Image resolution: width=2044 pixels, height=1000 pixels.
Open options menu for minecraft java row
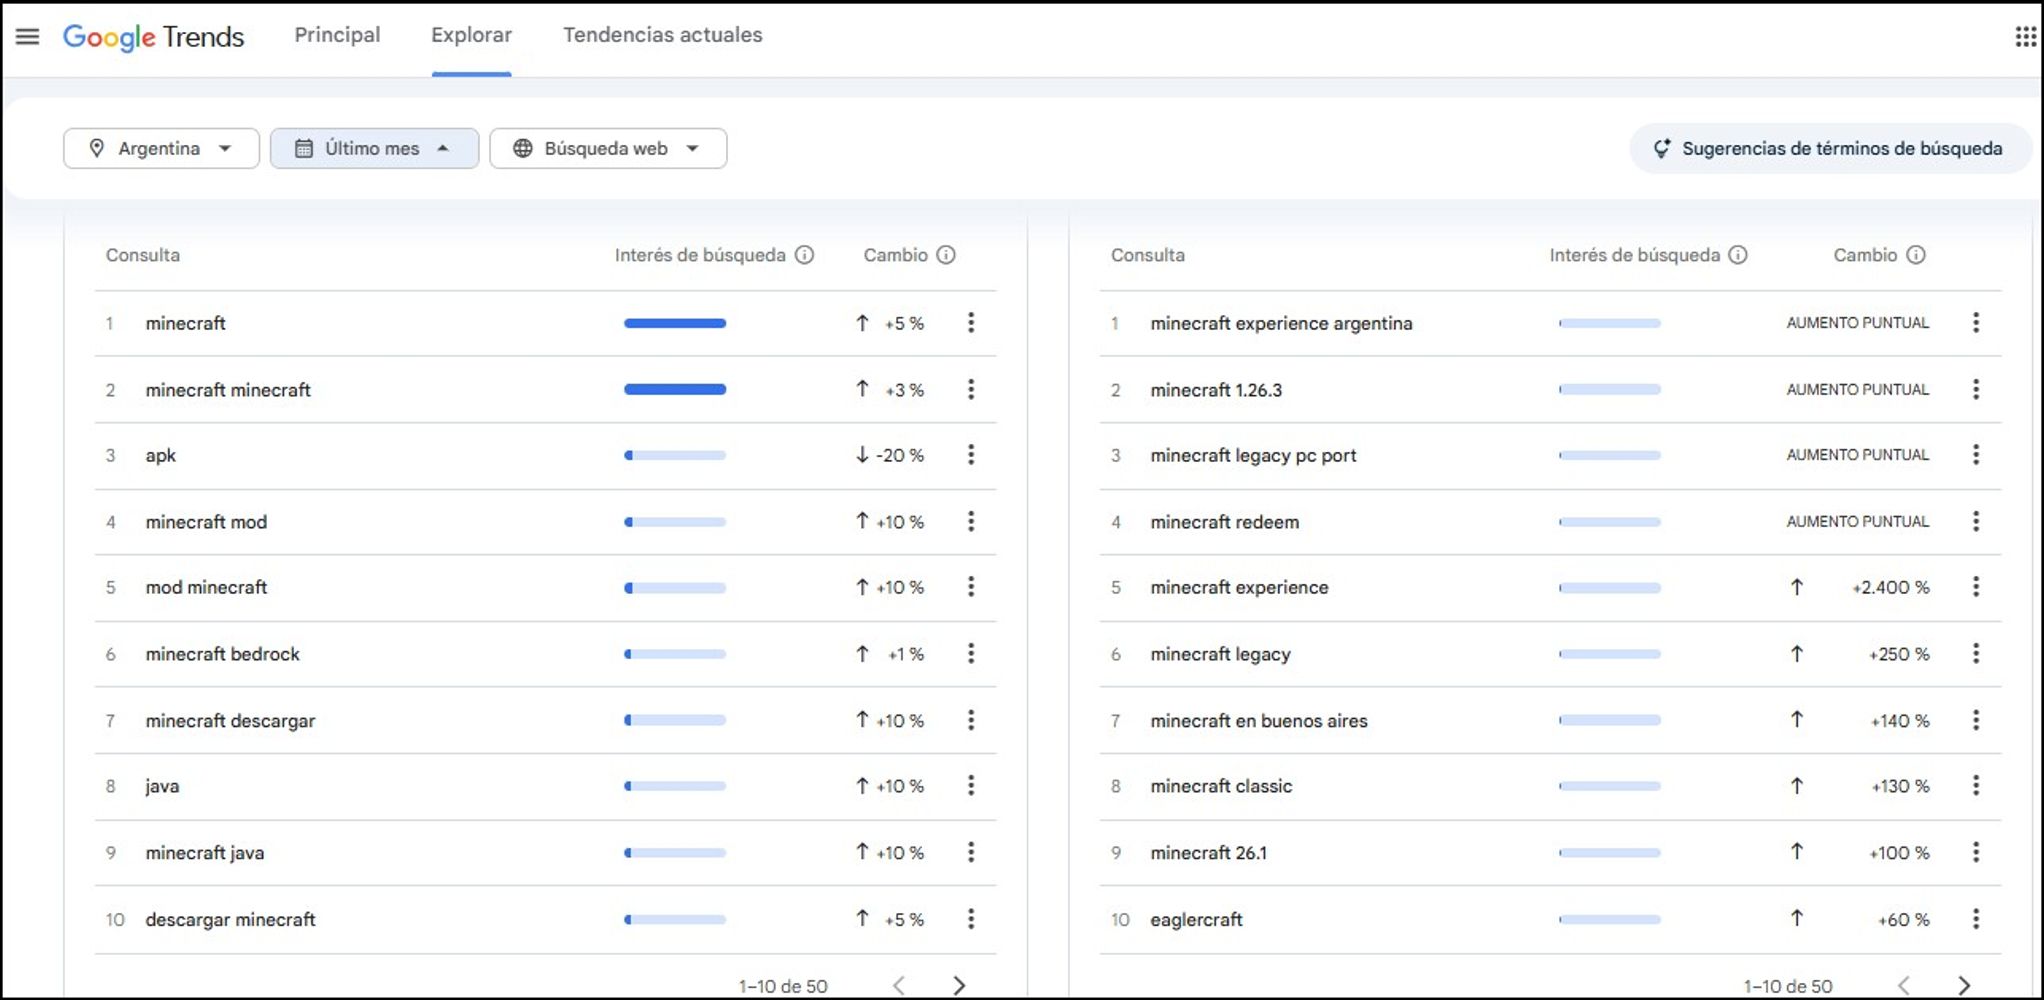(971, 852)
